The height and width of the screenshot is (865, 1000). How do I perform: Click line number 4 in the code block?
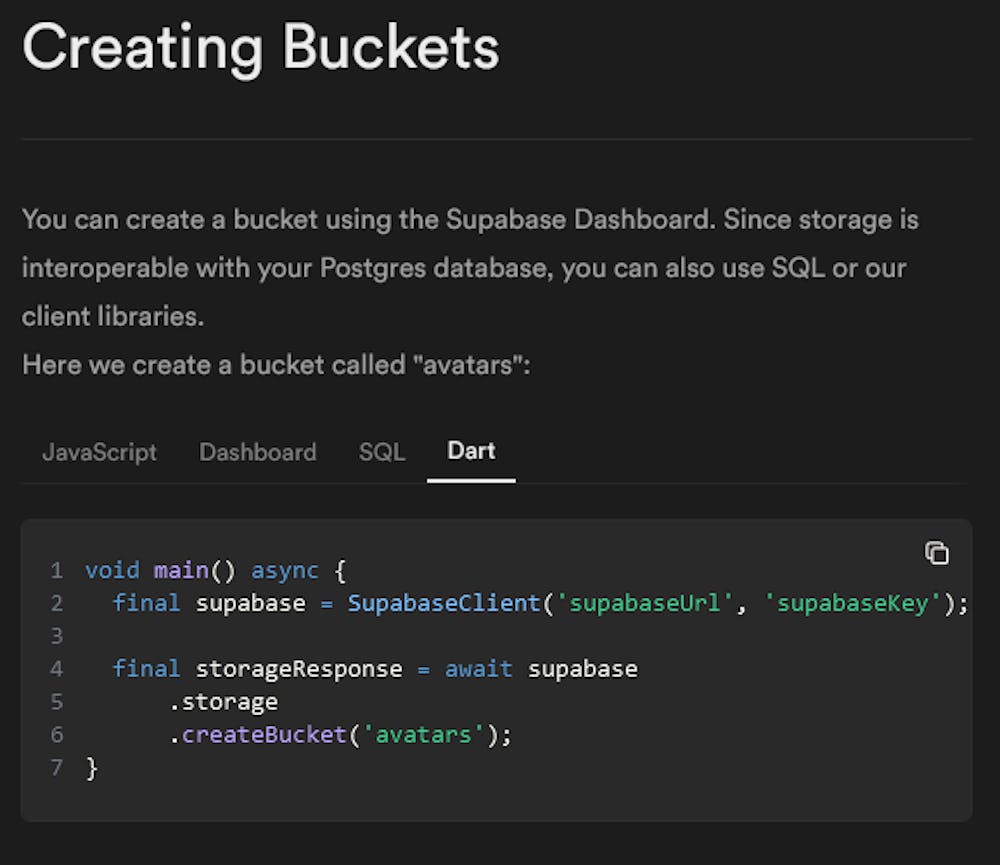(x=57, y=668)
